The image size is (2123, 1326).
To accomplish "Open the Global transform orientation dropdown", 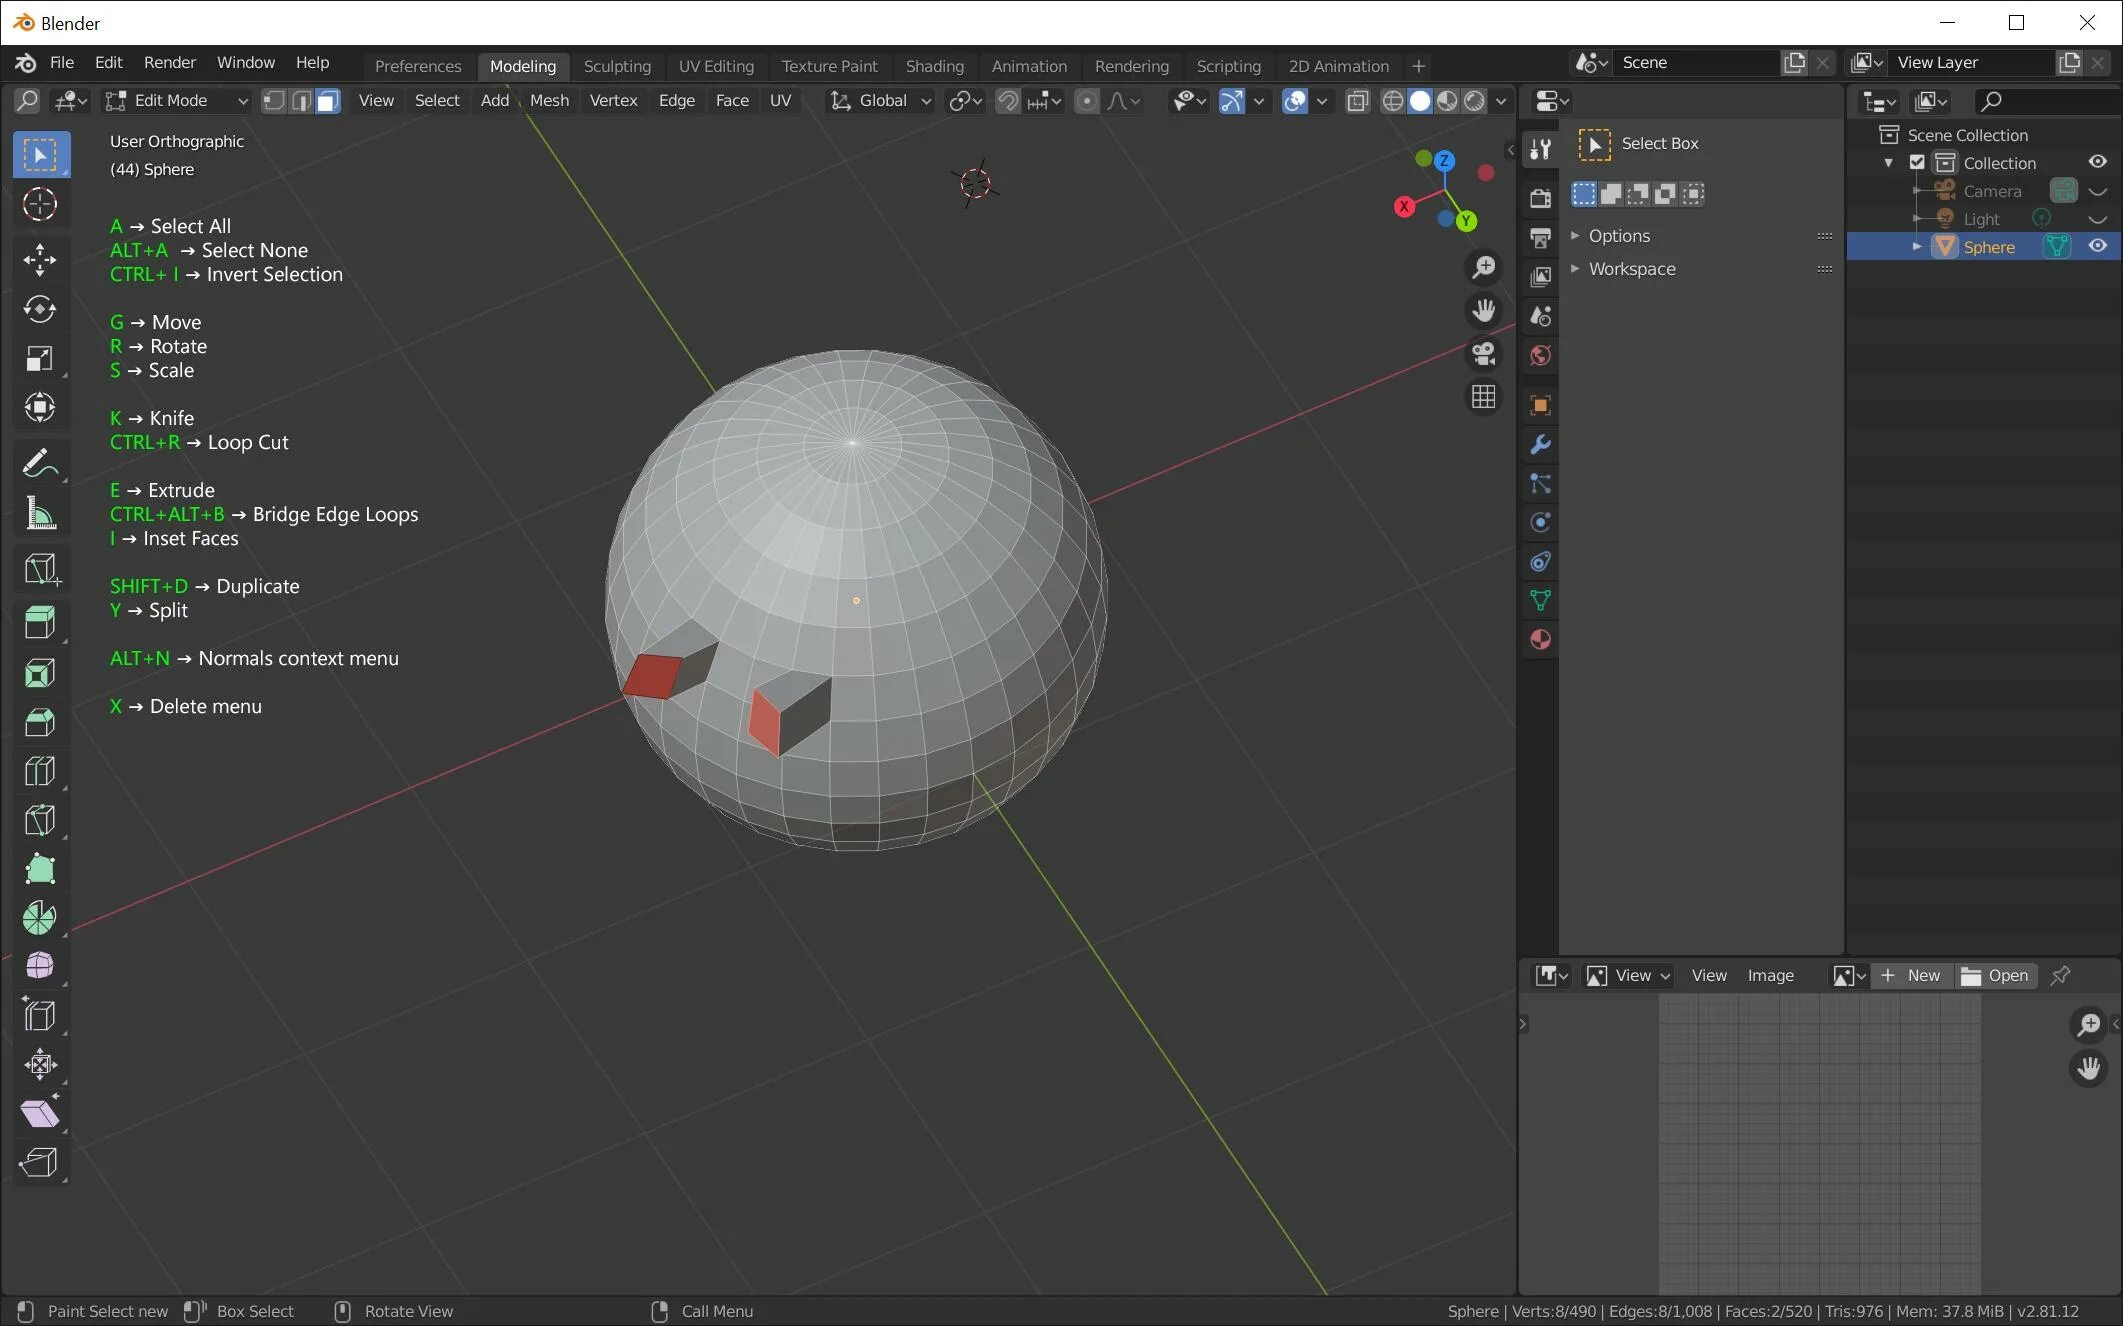I will 878,100.
